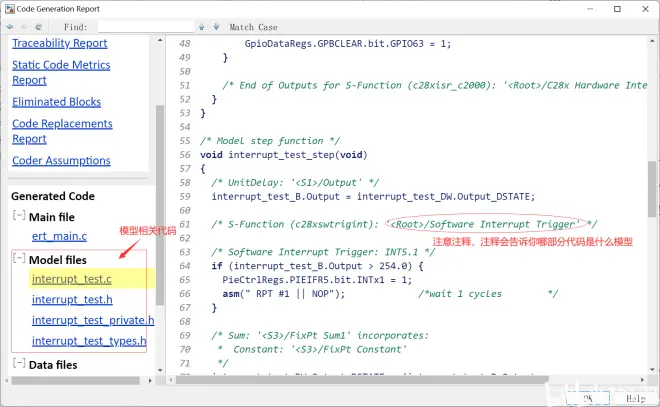Viewport: 660px width, 407px height.
Task: Collapse the Model files section
Action: pyautogui.click(x=19, y=258)
